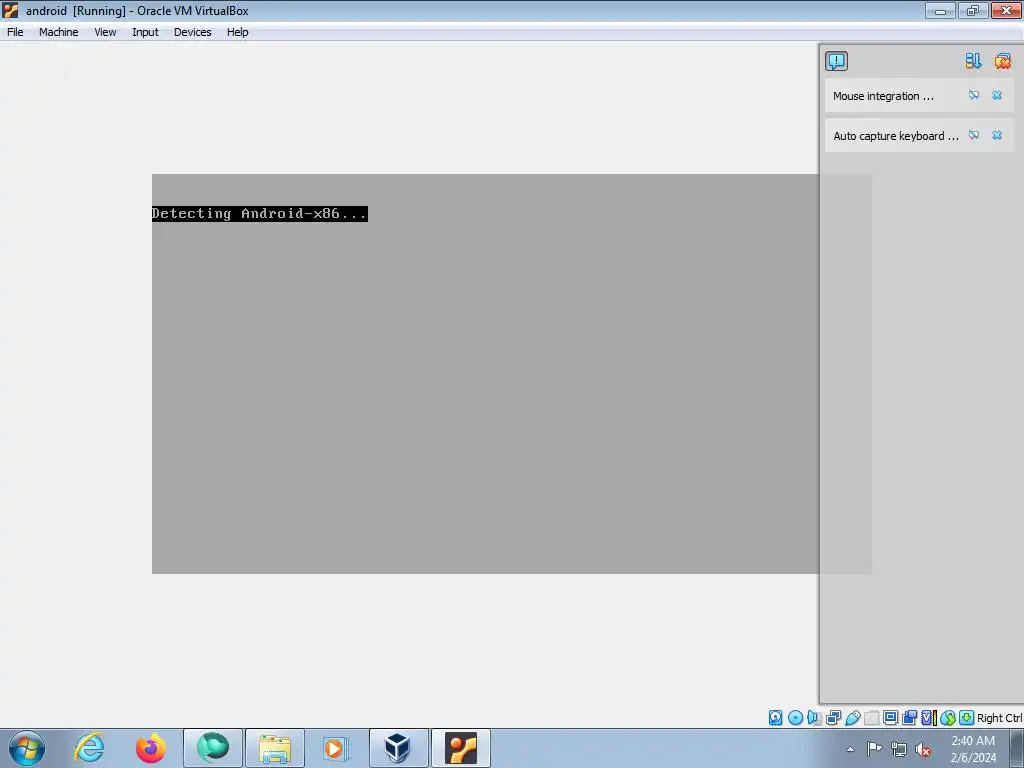The image size is (1024, 768).
Task: Open the Windows Start menu
Action: 27,748
